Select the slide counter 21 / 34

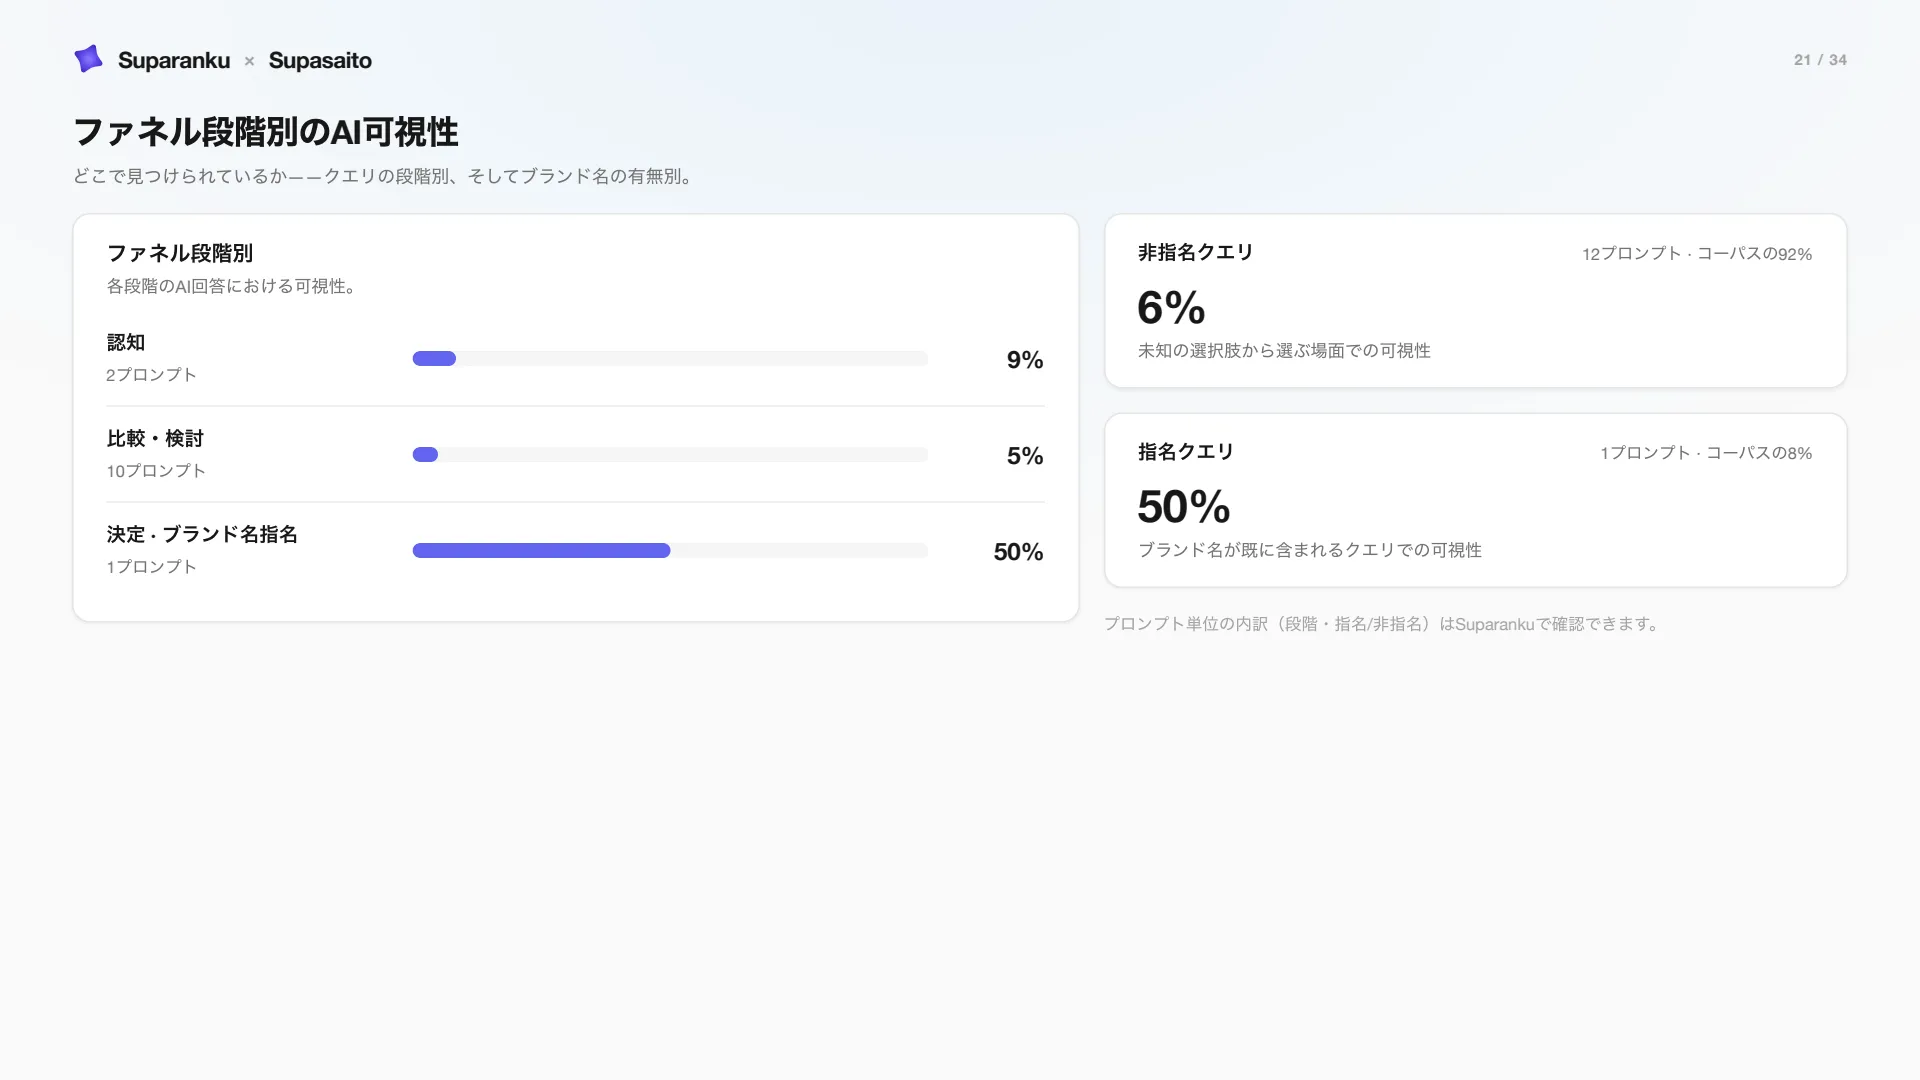[1820, 60]
